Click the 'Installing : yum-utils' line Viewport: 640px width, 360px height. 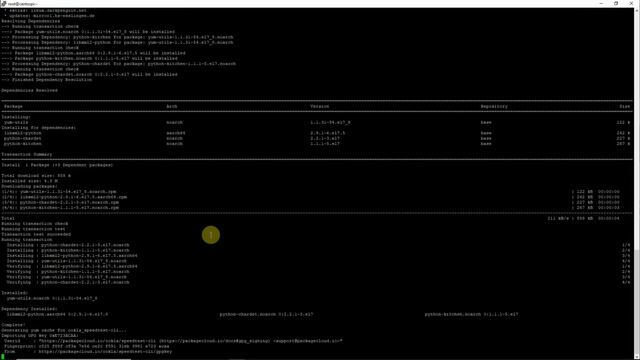67,261
